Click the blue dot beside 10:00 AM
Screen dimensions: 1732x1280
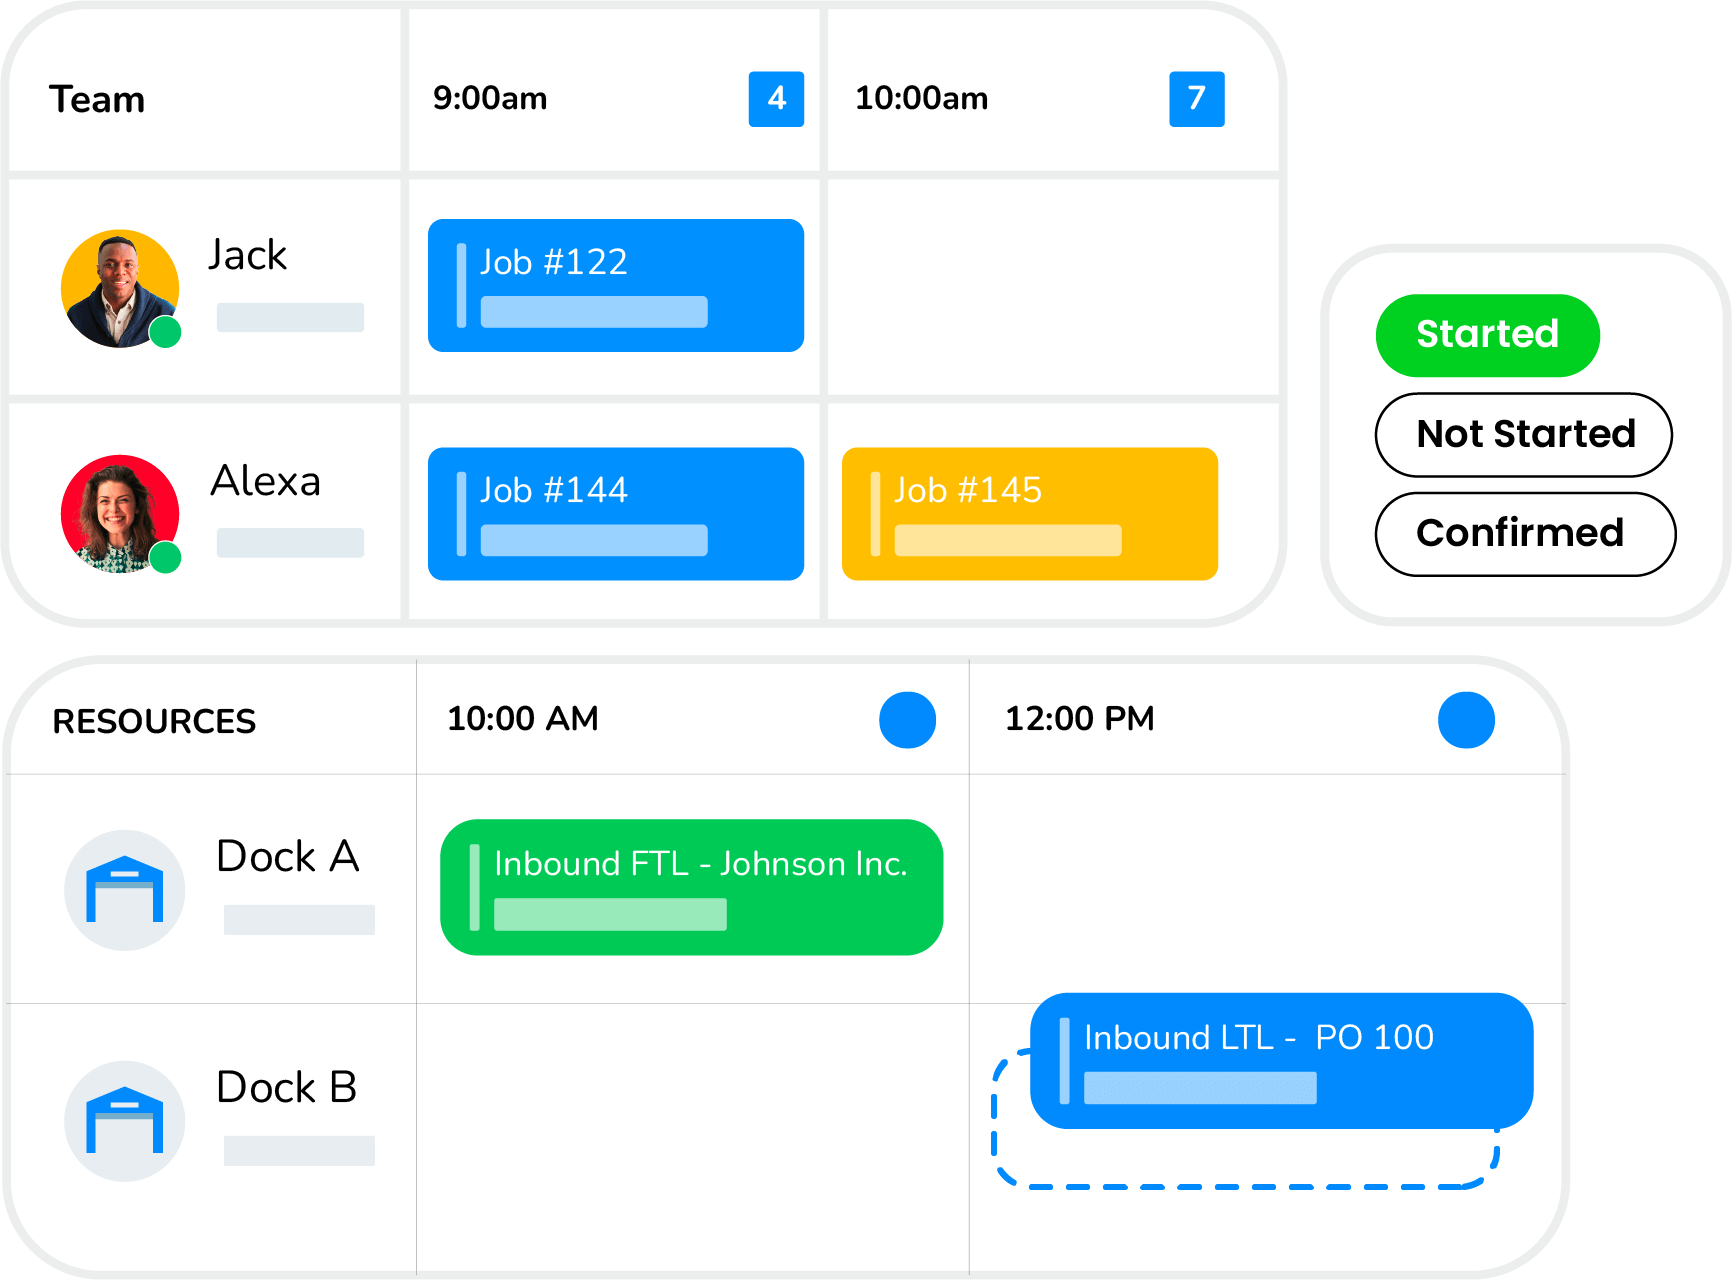(x=907, y=720)
